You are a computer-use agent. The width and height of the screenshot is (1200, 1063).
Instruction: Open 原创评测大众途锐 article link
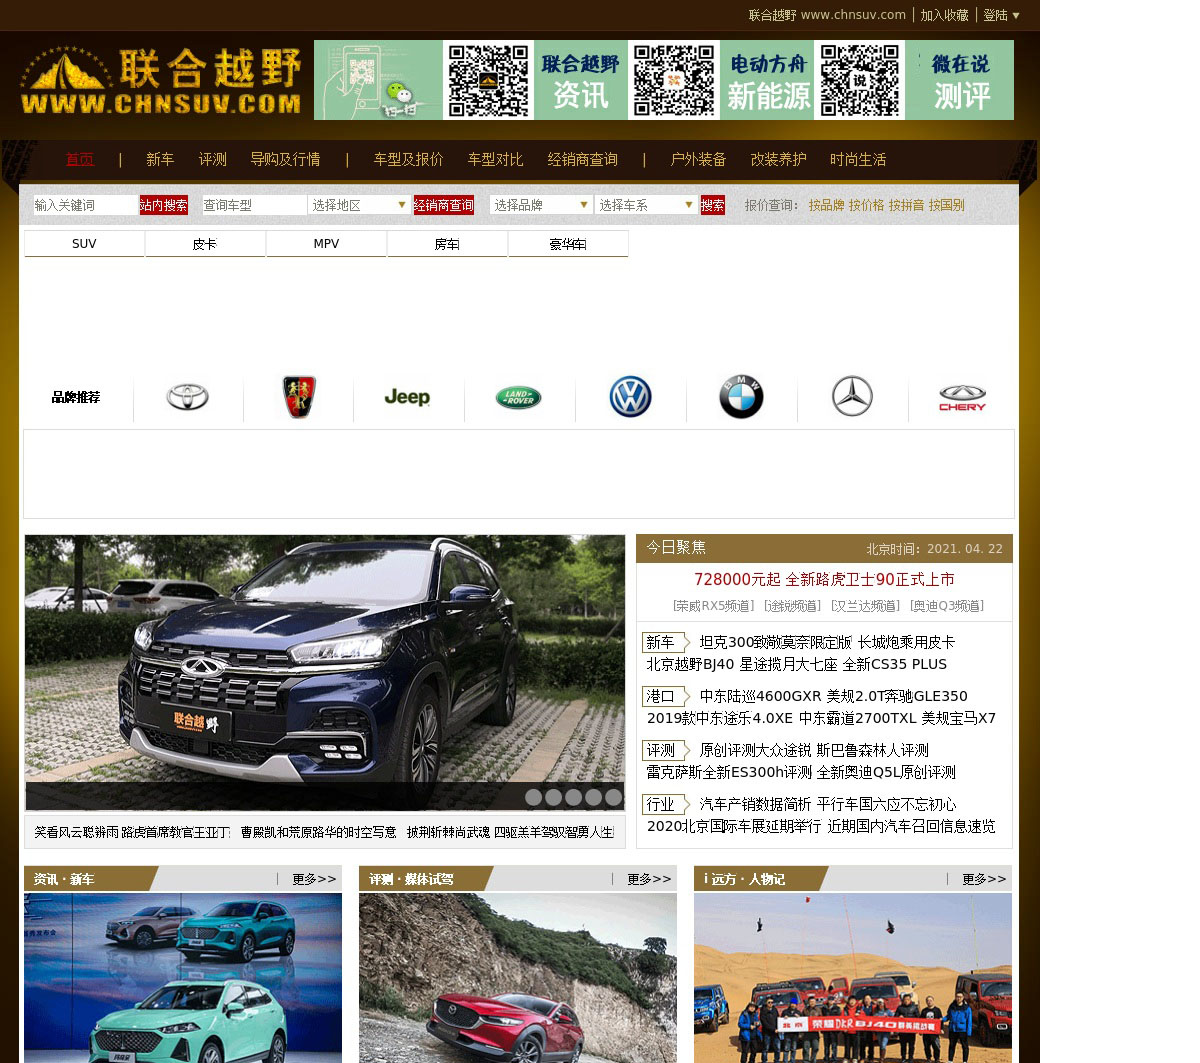coord(756,750)
